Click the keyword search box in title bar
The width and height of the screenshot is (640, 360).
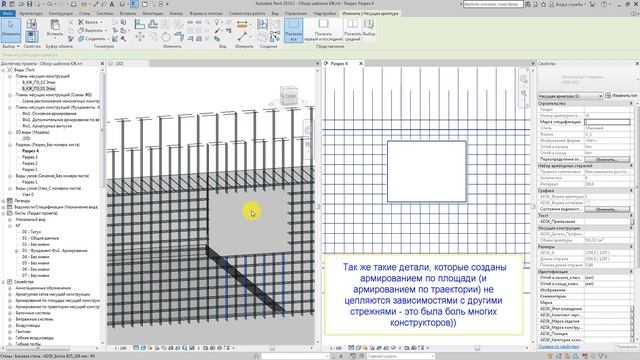coord(493,4)
